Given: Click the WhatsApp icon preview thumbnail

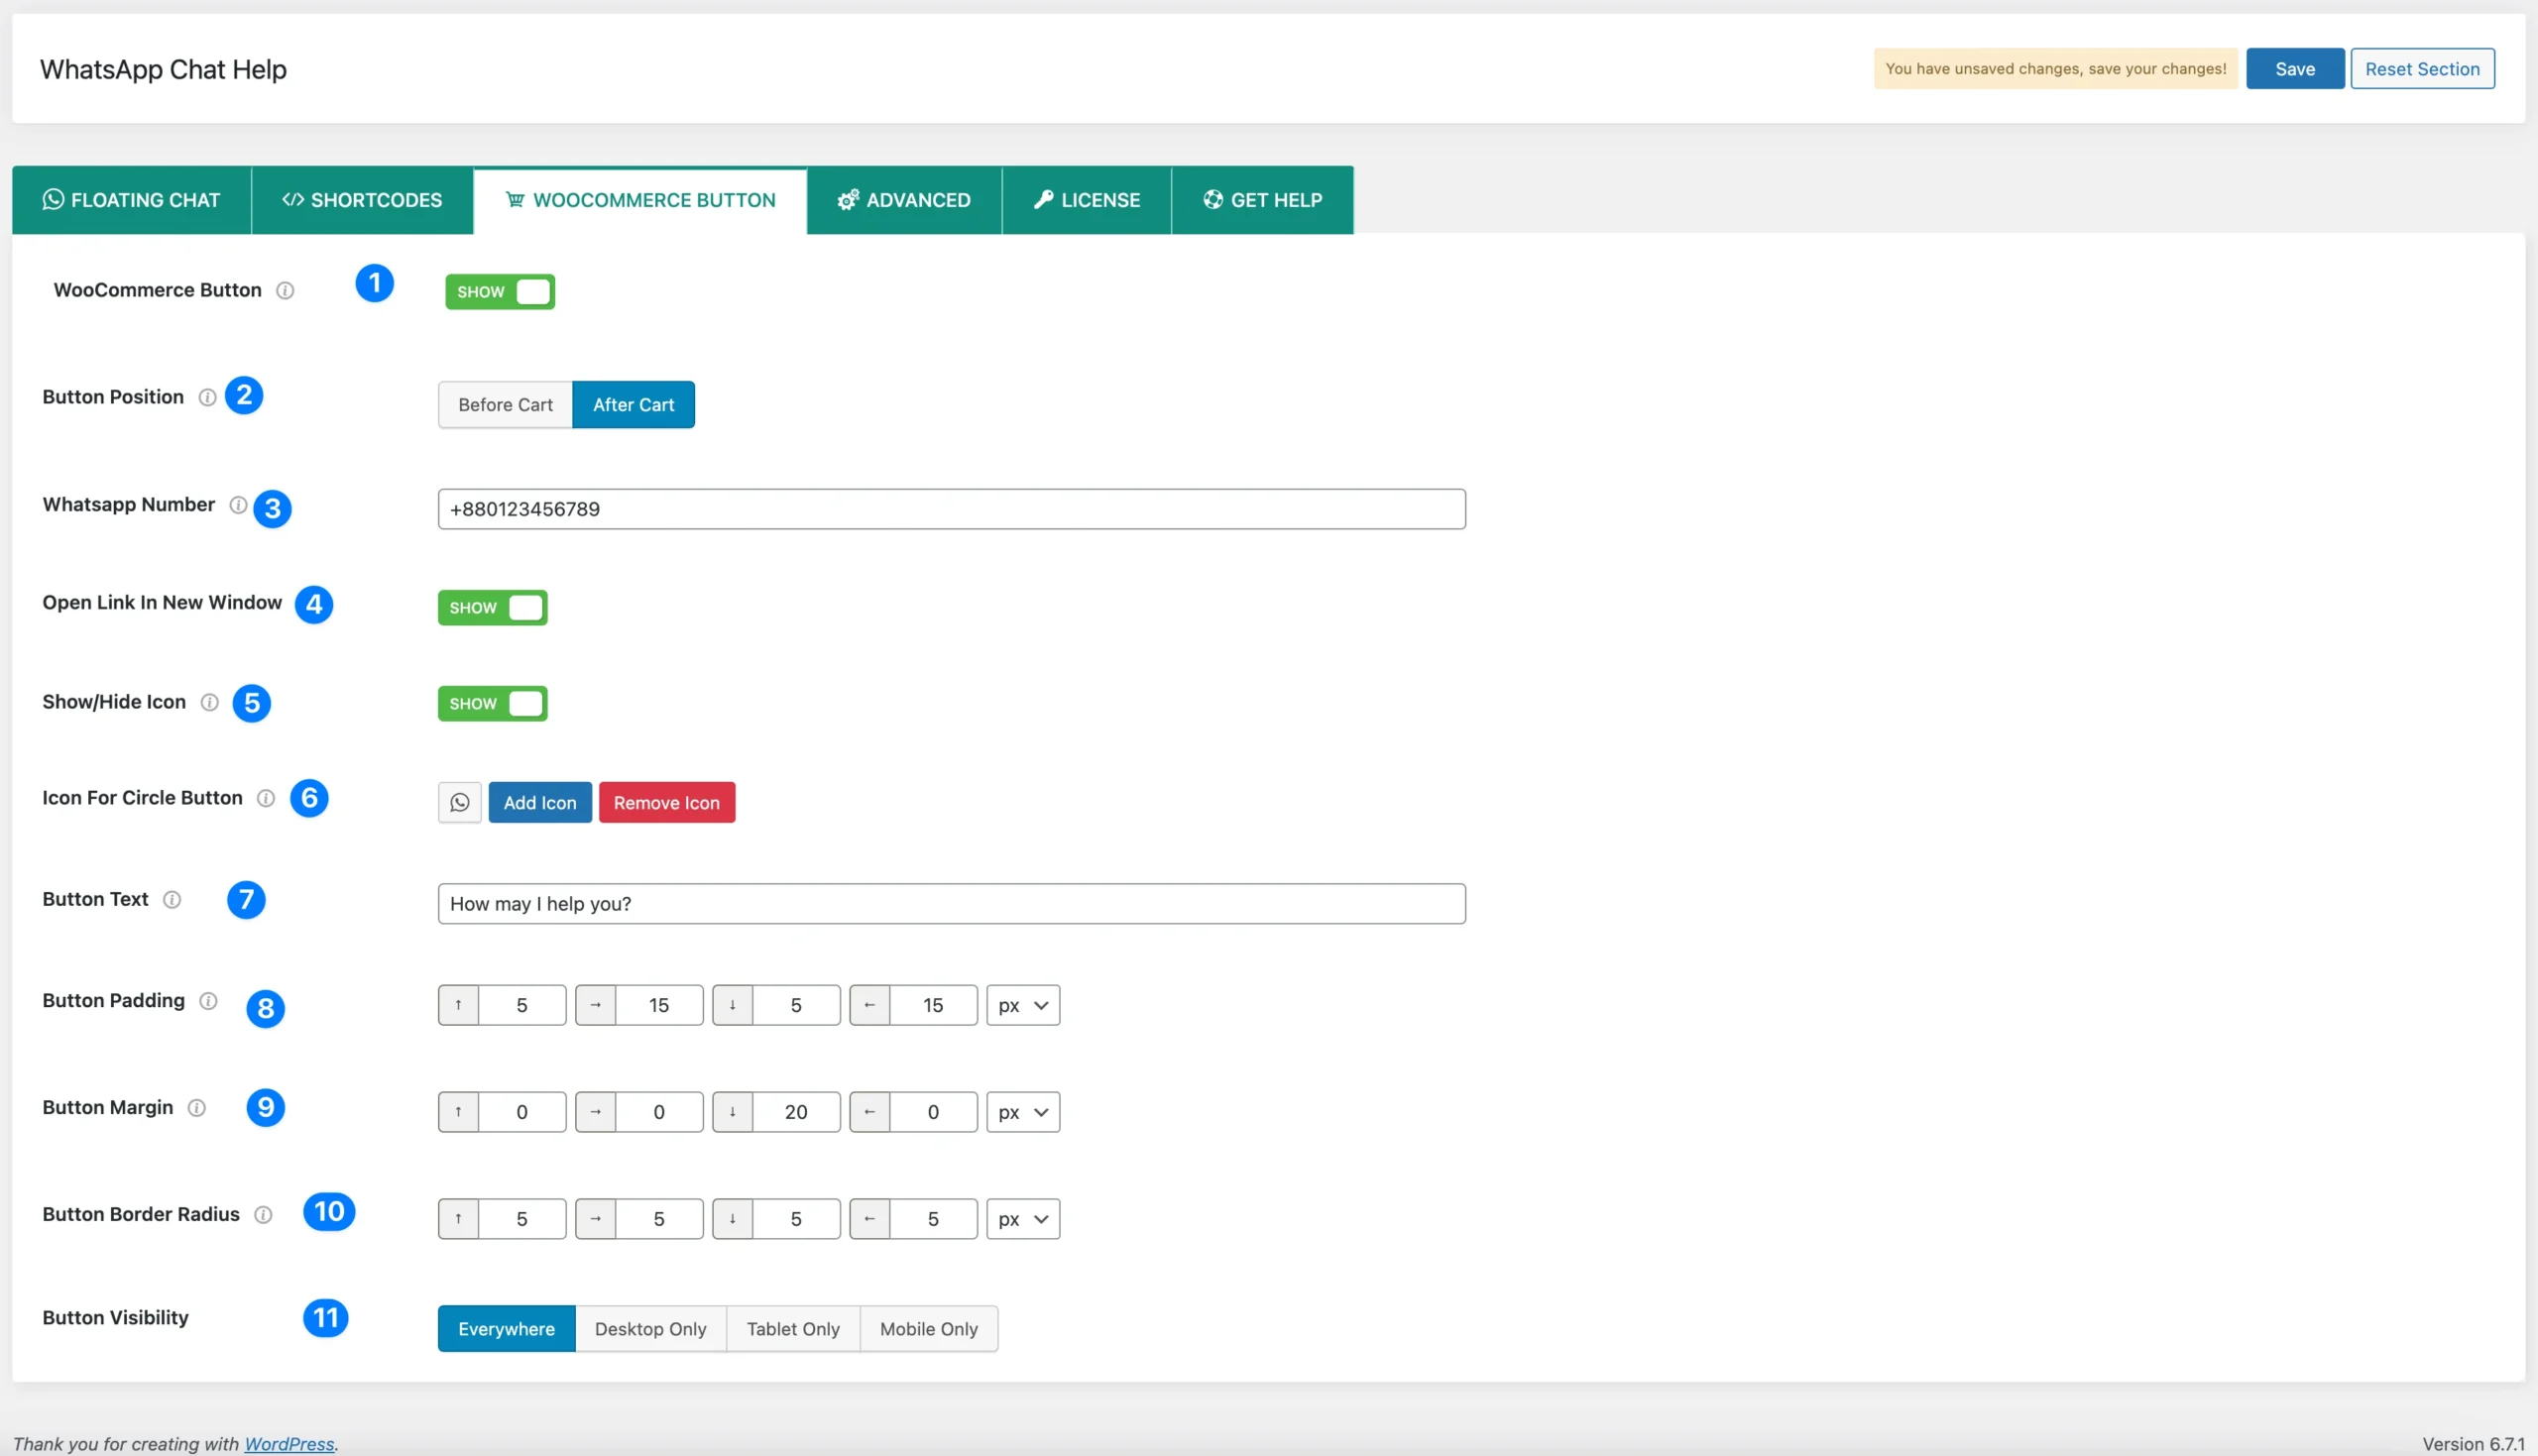Looking at the screenshot, I should pyautogui.click(x=460, y=803).
